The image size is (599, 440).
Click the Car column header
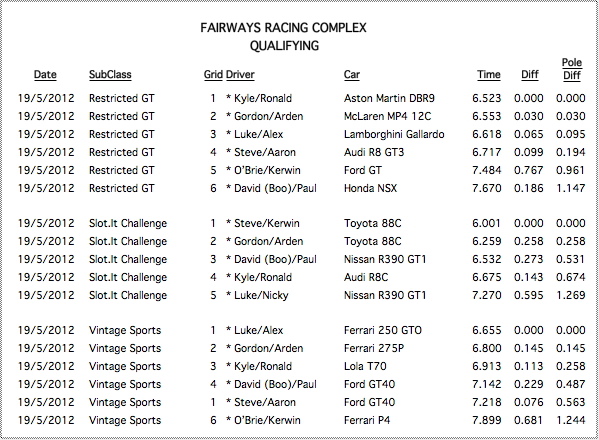tap(351, 74)
